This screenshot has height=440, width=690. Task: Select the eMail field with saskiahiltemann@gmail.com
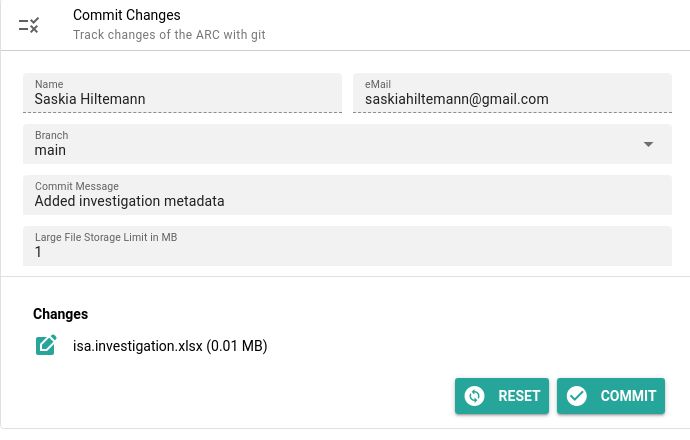pos(512,93)
